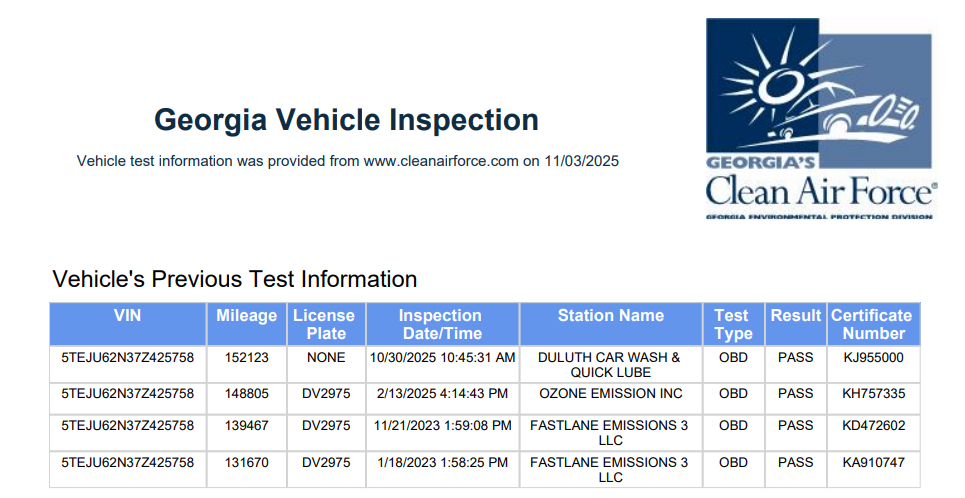
Task: Click certificate number KJ955000
Action: pos(873,357)
